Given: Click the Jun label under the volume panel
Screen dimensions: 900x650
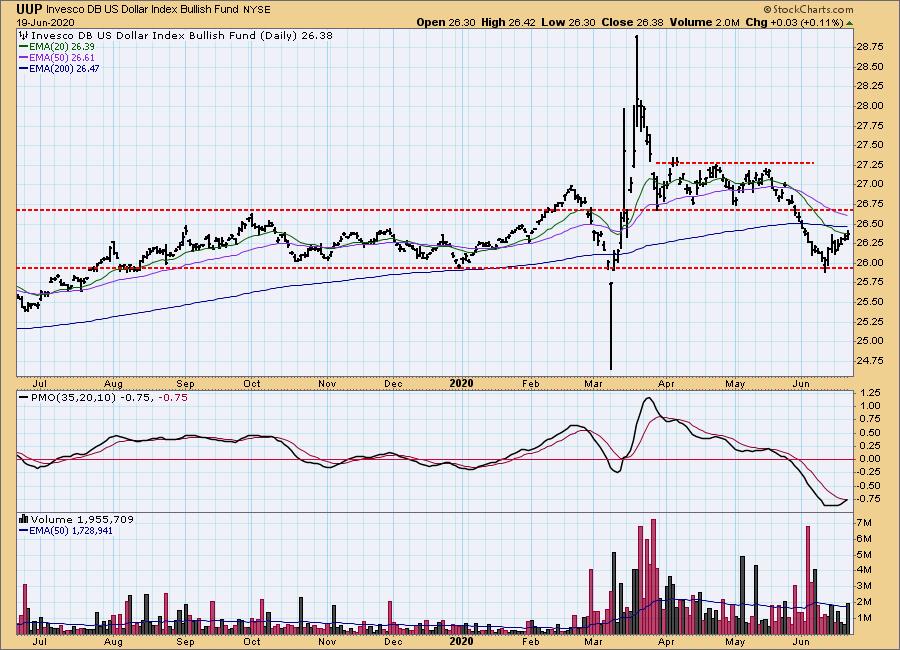Looking at the screenshot, I should (x=801, y=641).
